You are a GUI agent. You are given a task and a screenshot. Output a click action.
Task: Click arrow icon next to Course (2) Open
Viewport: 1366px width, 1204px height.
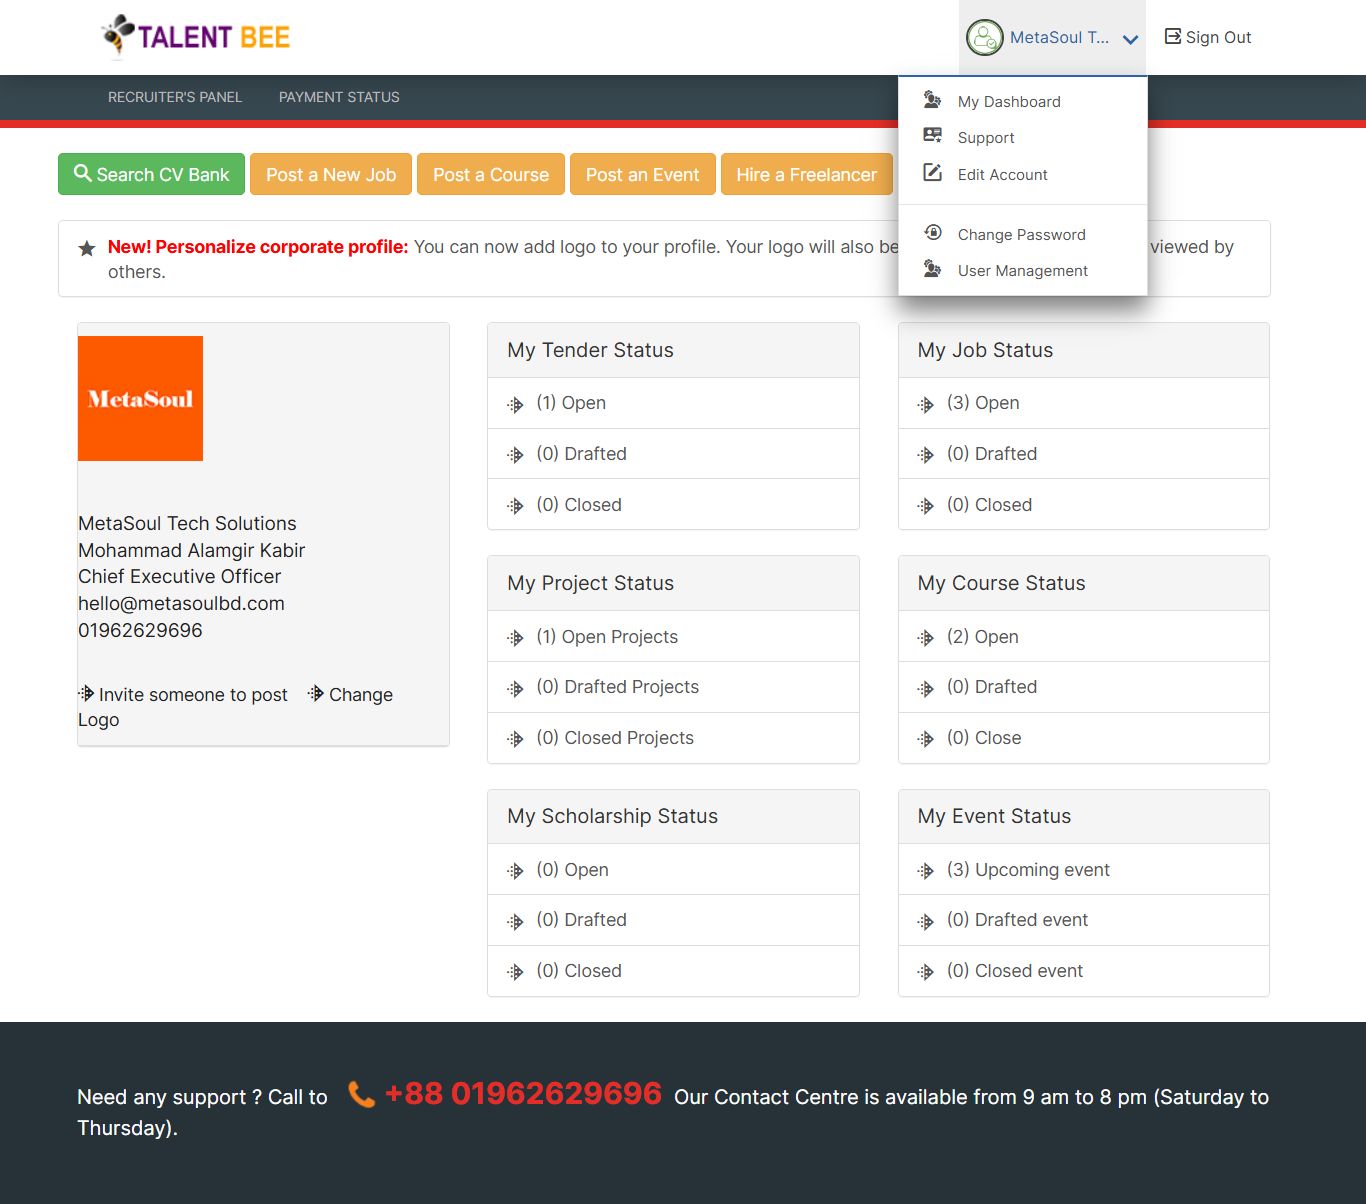point(926,638)
